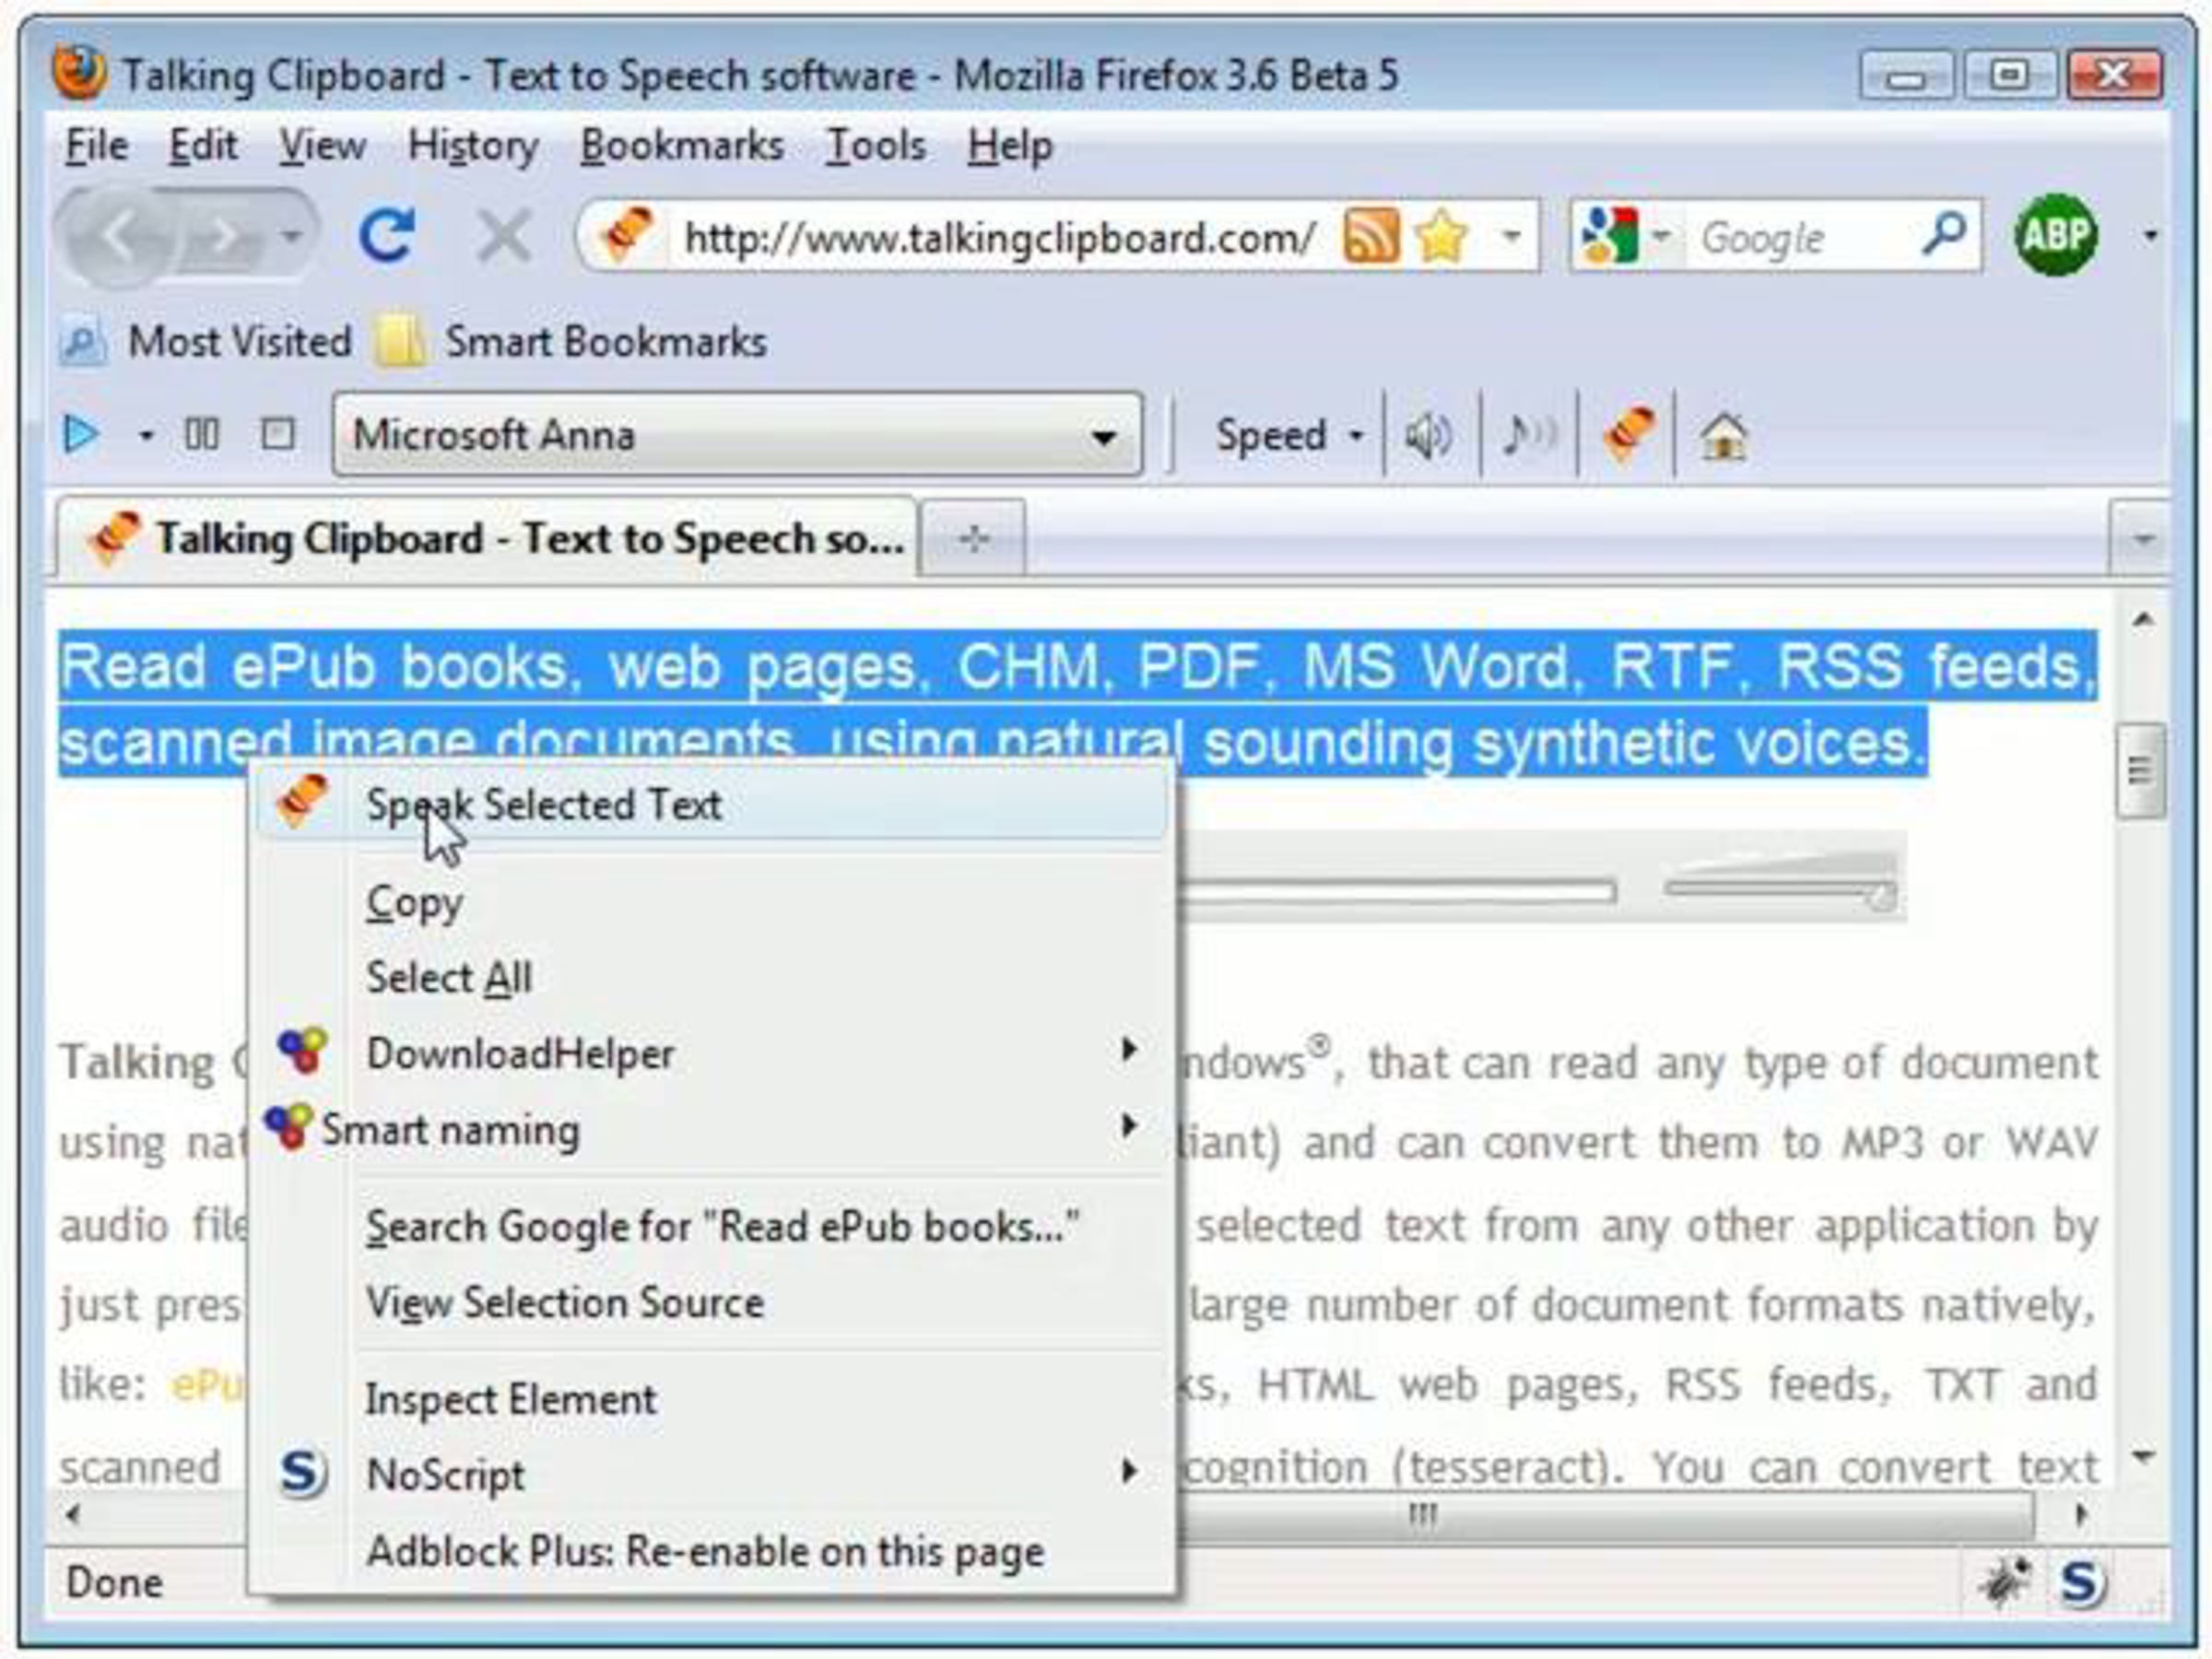Screen dimensions: 2212x1659
Task: Stop speech with the stop button
Action: coord(278,434)
